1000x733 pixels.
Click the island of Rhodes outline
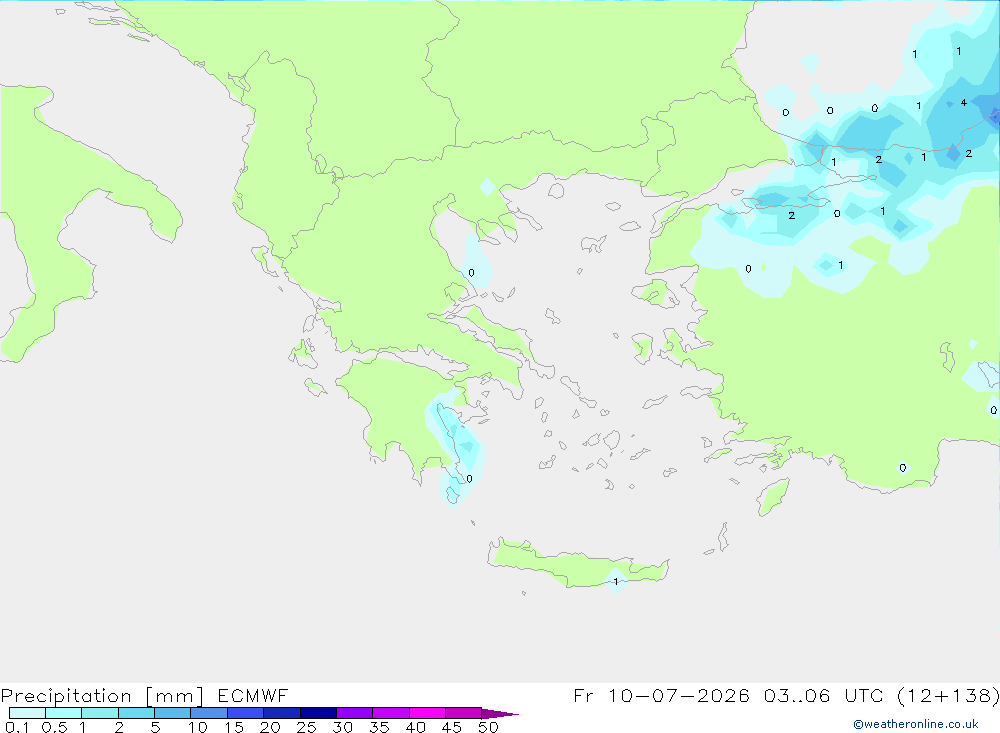coord(773,497)
